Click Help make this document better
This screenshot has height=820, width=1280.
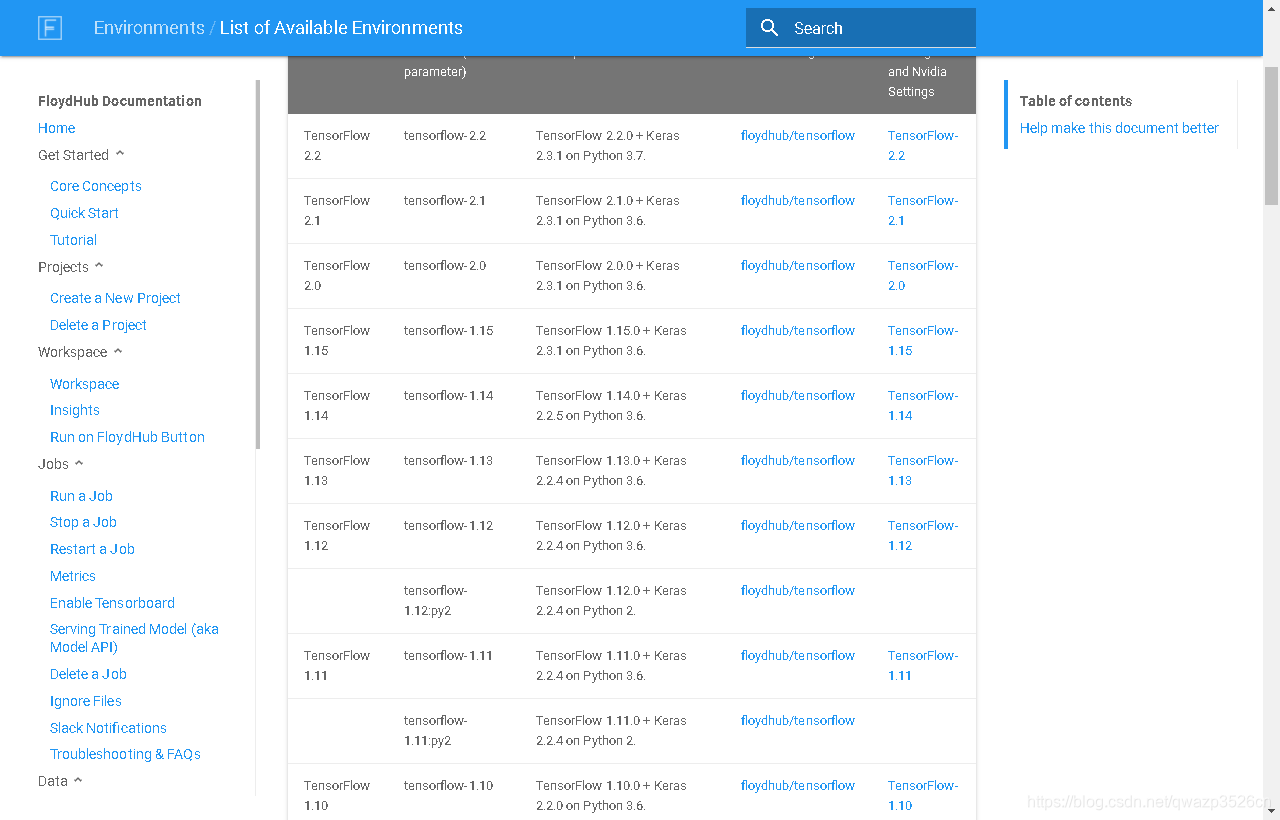(x=1119, y=128)
